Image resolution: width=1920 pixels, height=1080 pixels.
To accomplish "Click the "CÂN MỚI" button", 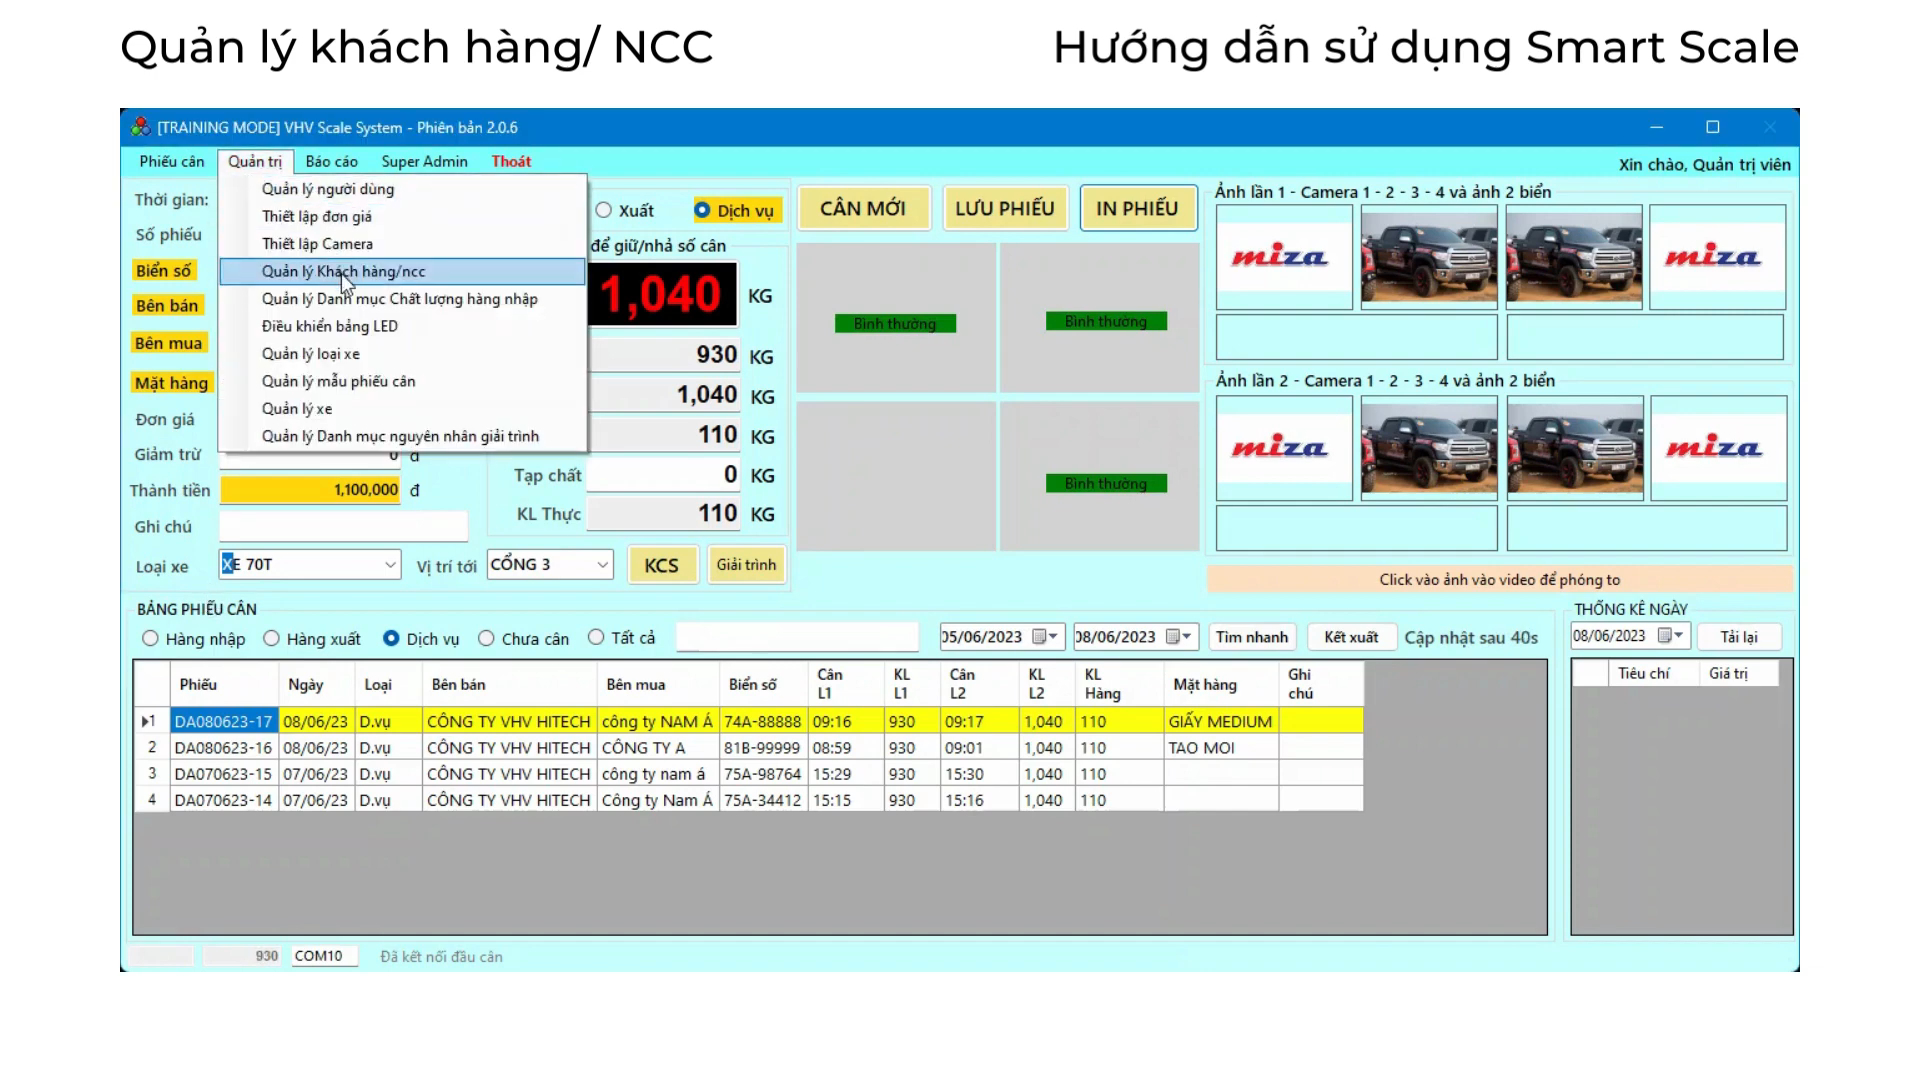I will [x=864, y=208].
